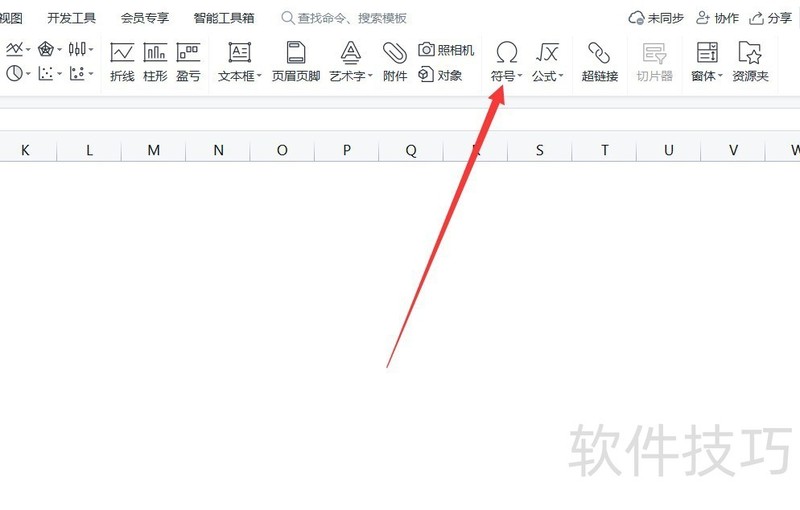This screenshot has width=800, height=510.
Task: Expand the symbol (符号) dropdown arrow
Action: pyautogui.click(x=520, y=76)
